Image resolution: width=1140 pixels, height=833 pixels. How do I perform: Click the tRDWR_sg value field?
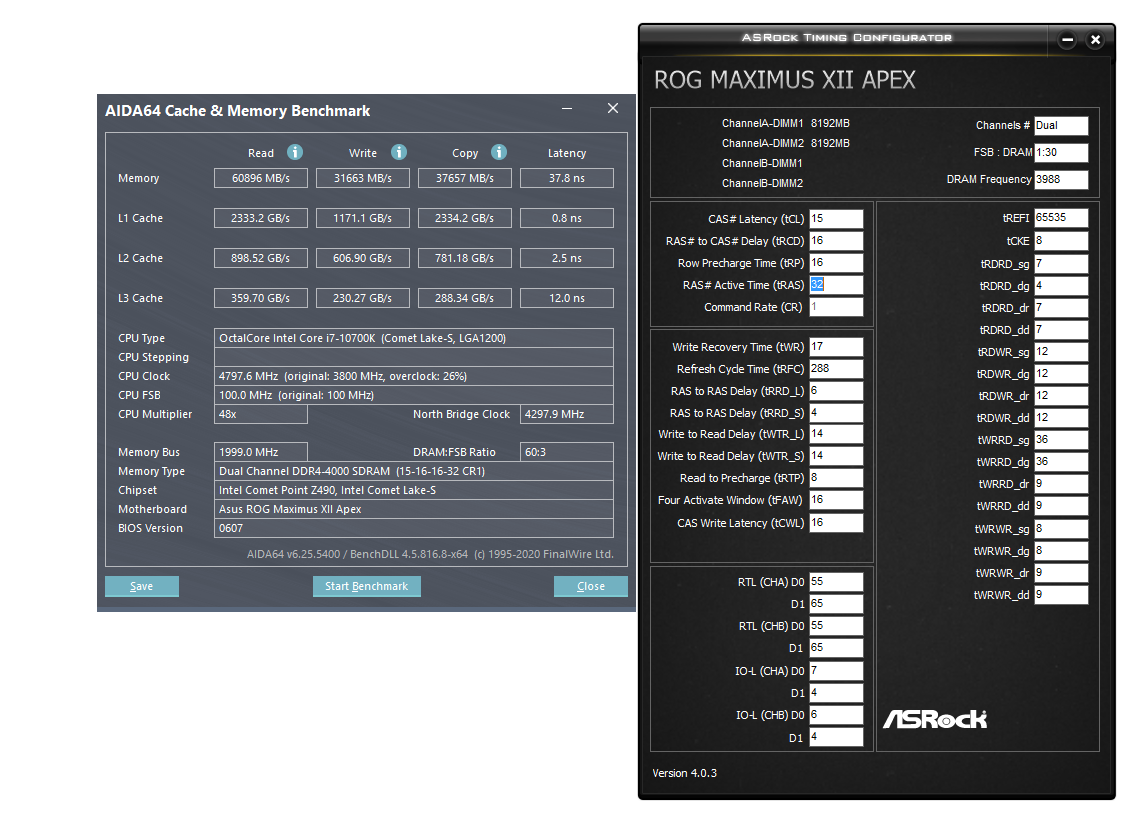coord(1061,352)
